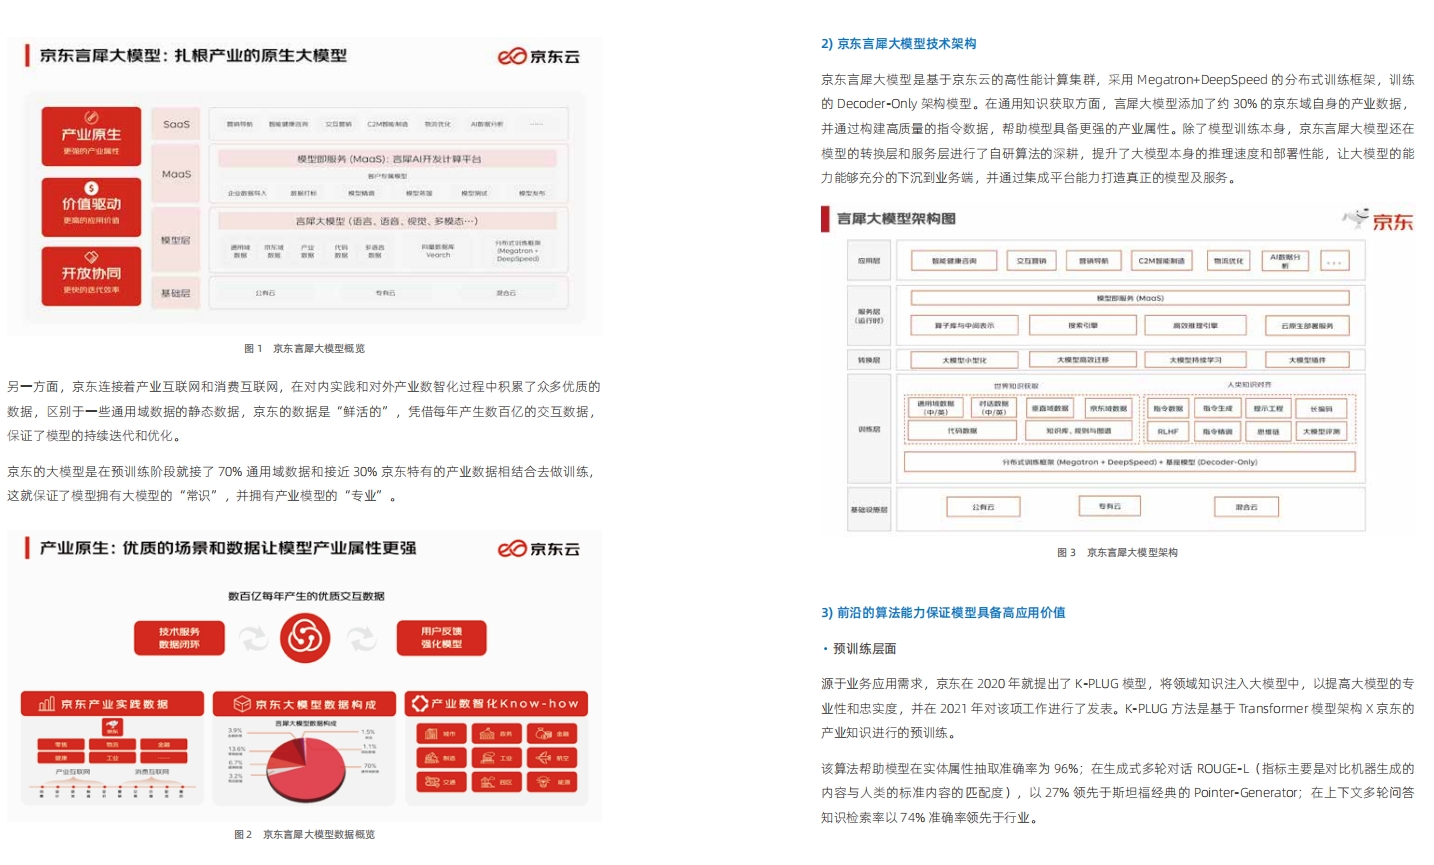Click the 模型层 label in Figure 1

pos(176,240)
